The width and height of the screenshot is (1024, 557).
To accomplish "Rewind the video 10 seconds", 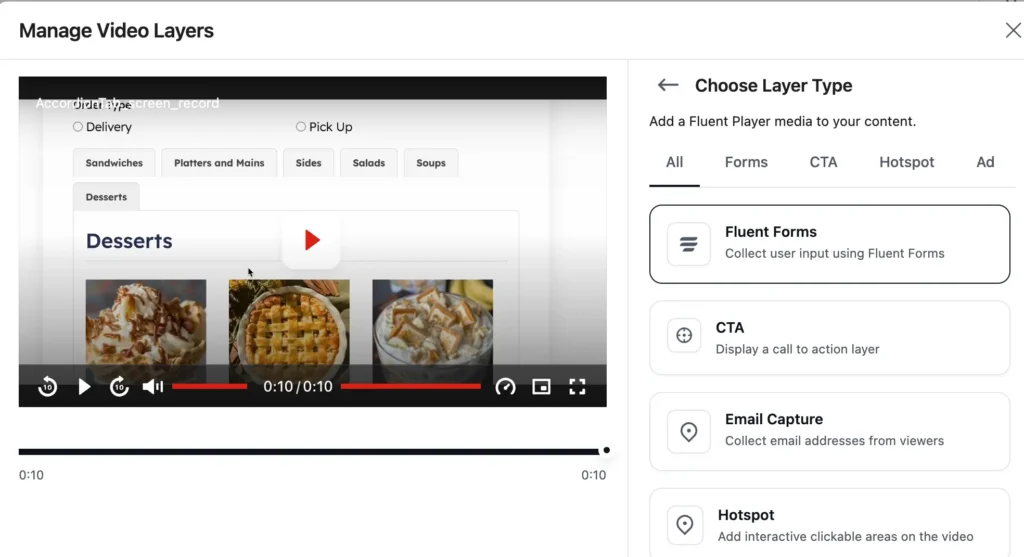I will pyautogui.click(x=47, y=387).
